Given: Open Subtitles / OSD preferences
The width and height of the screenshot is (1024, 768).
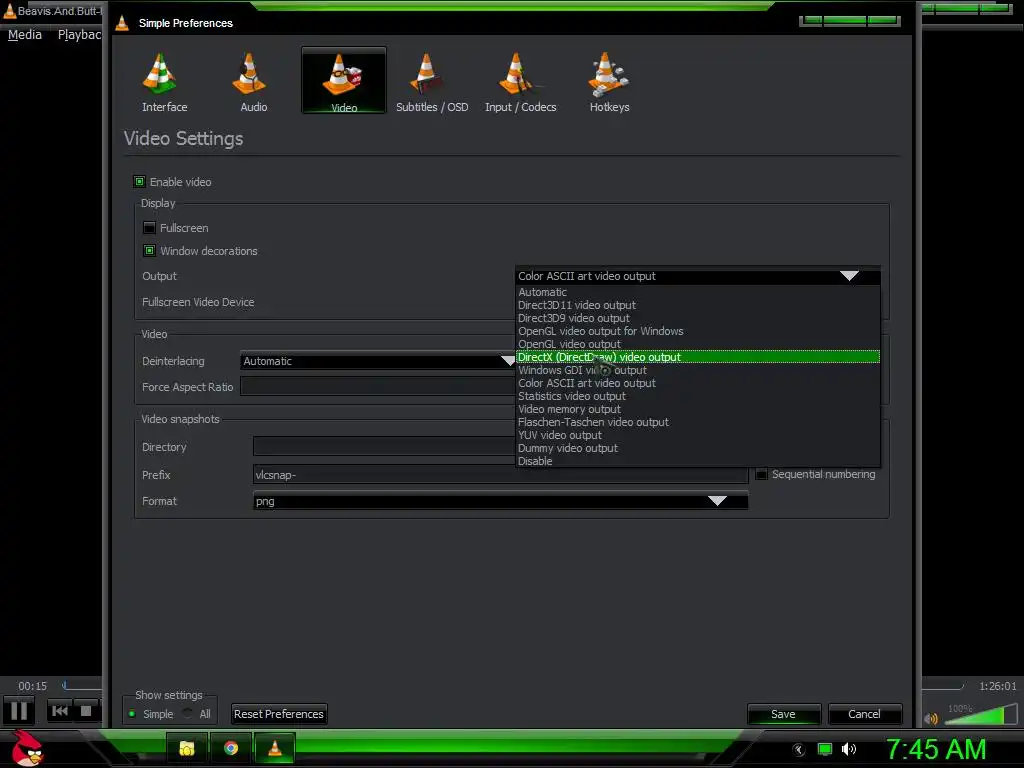Looking at the screenshot, I should (432, 82).
